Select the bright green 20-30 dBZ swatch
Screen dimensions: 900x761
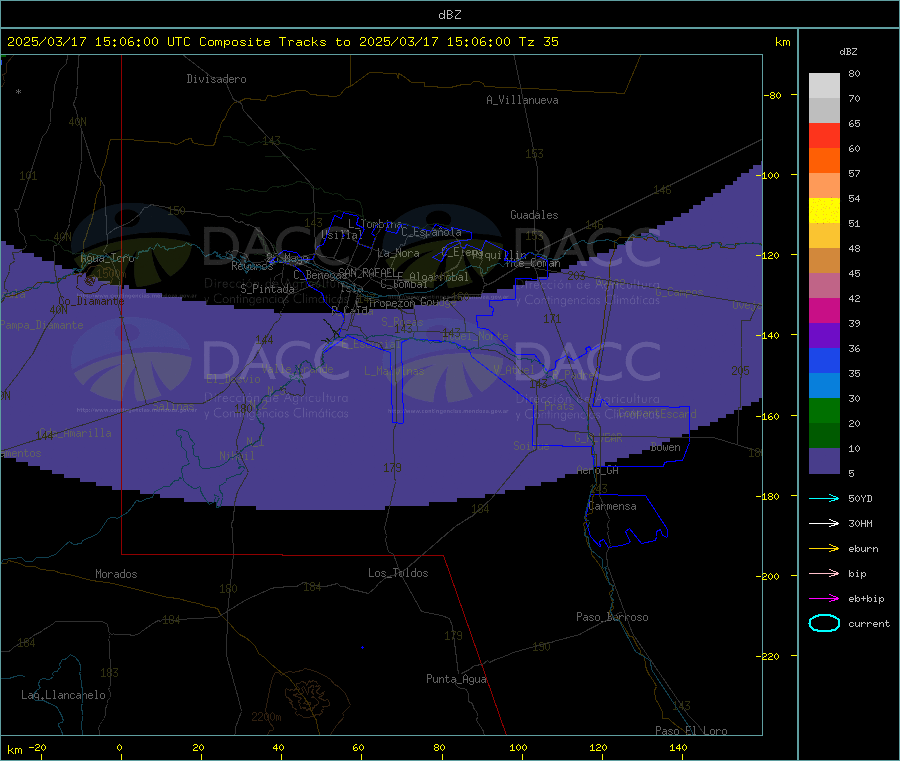tap(824, 410)
